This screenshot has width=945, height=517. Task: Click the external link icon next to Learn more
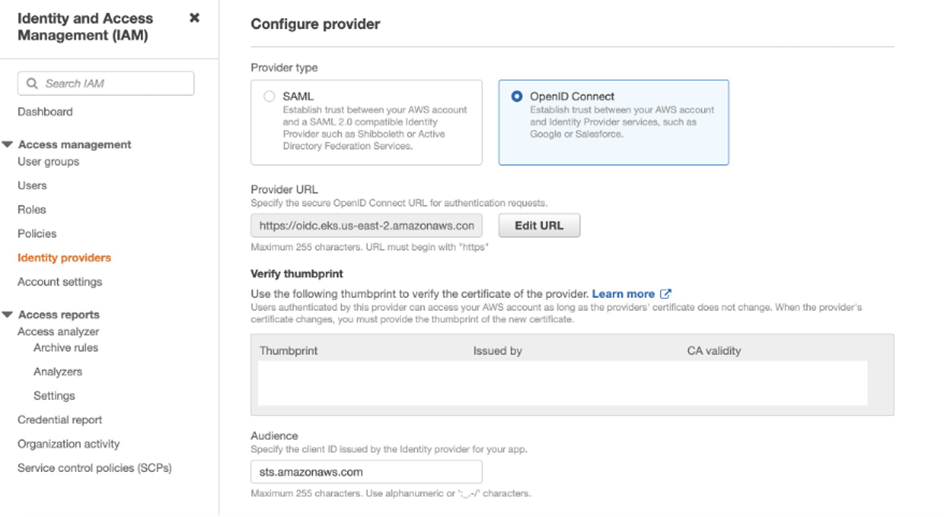(665, 294)
